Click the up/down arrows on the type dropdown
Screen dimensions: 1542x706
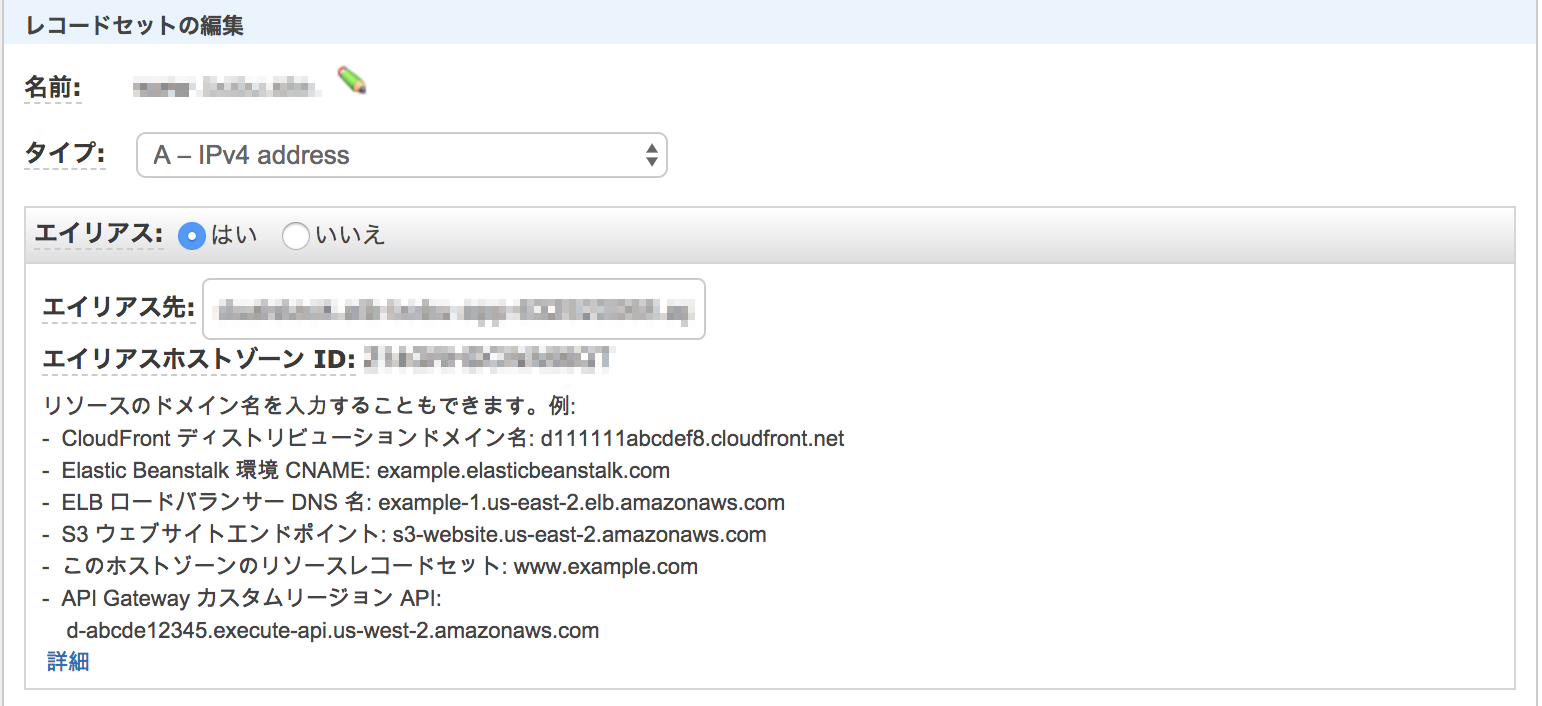652,155
